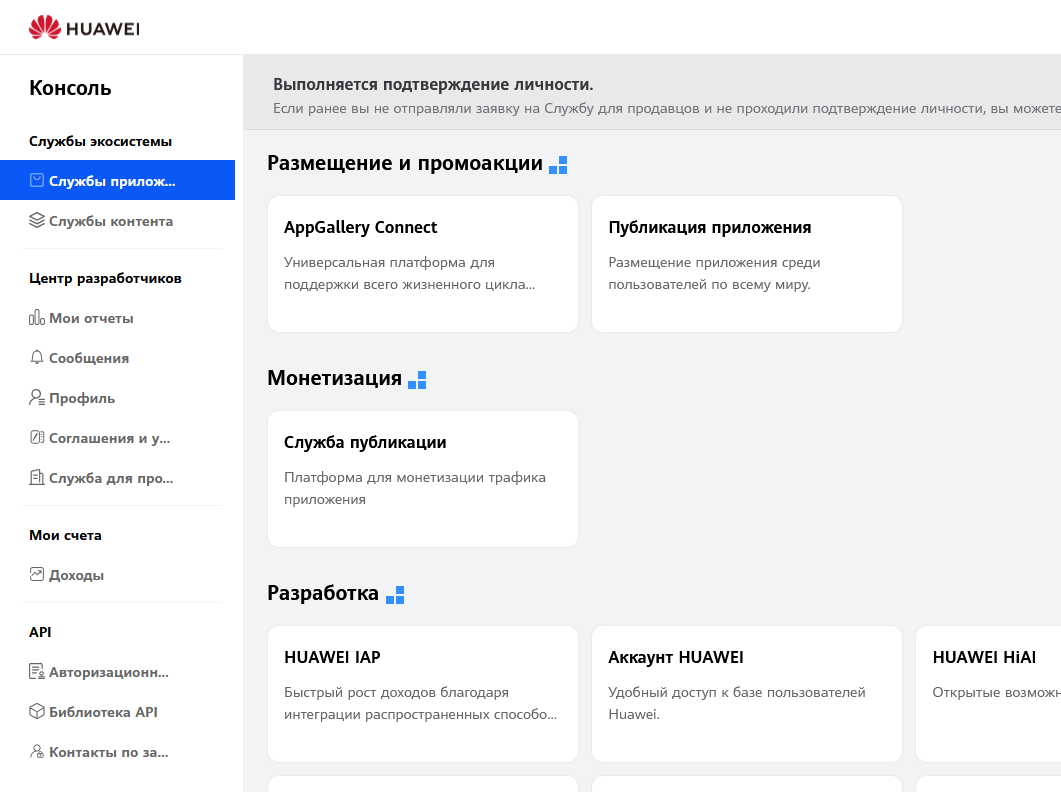Click the grid icon beside Монетизация
Screen dimensions: 1061x792
(416, 379)
